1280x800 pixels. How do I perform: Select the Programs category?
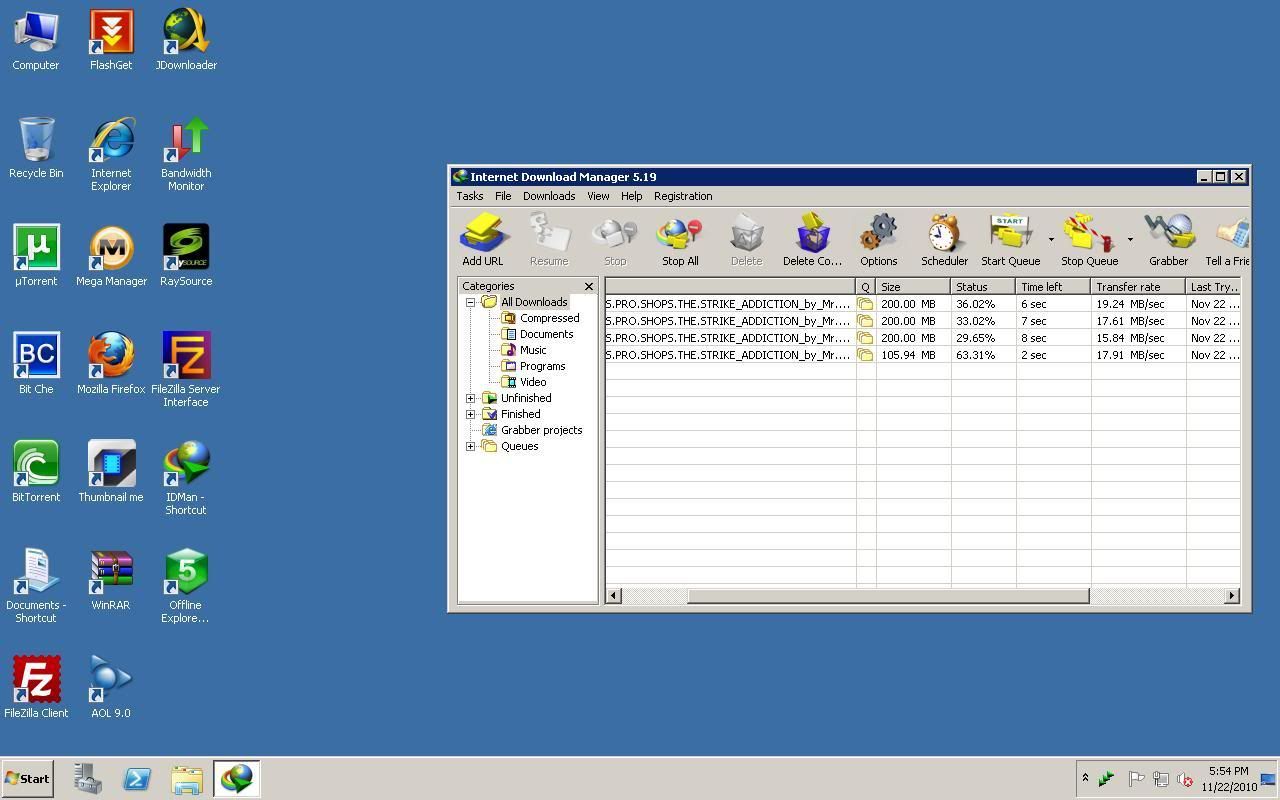542,366
